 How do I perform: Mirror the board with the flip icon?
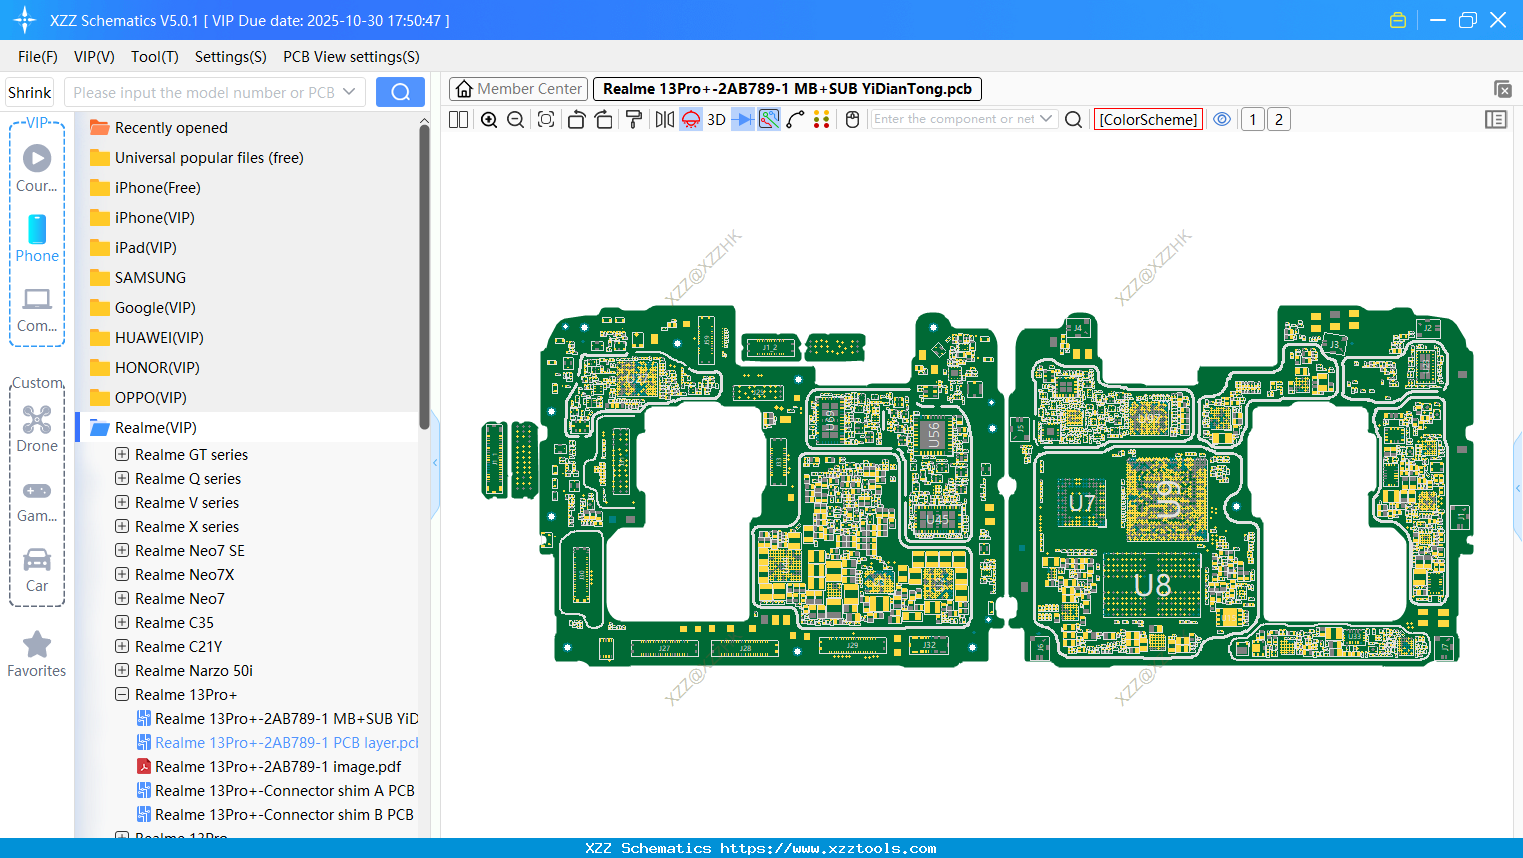[x=664, y=119]
